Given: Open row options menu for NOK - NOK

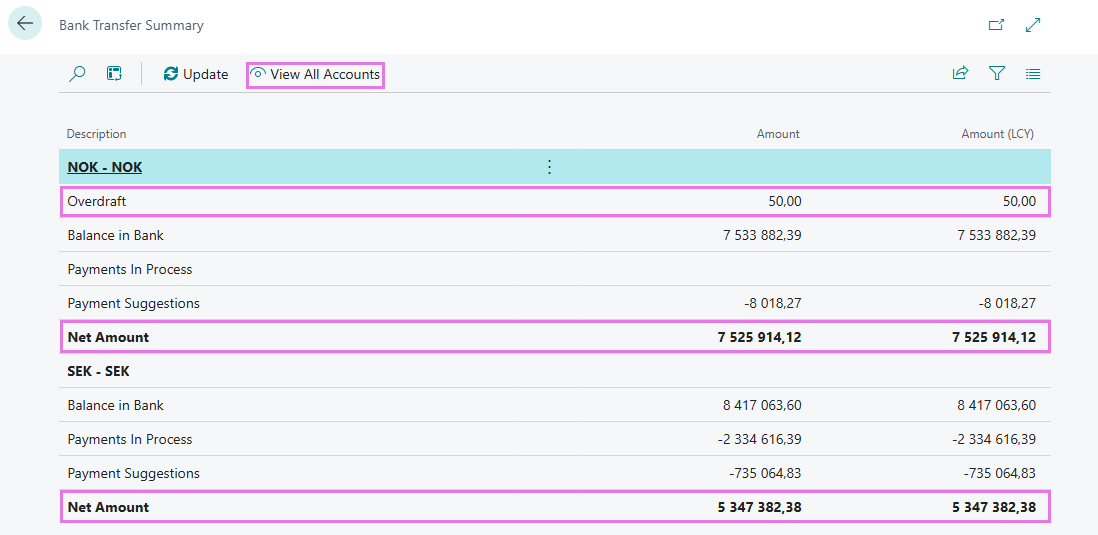Looking at the screenshot, I should click(x=549, y=167).
